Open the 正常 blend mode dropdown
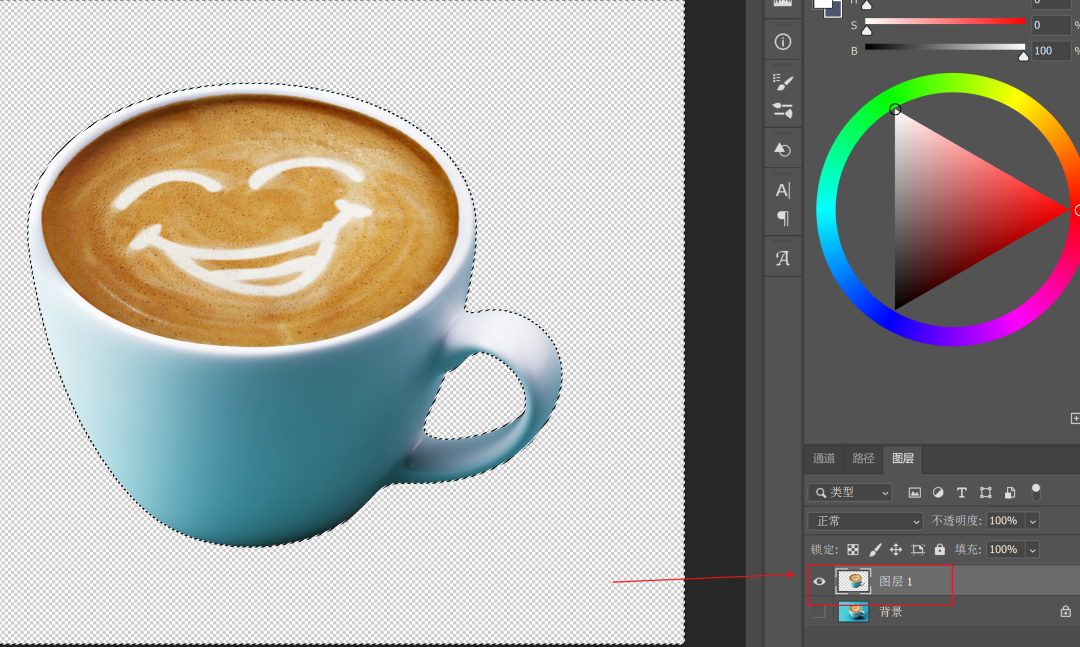Screen dimensions: 1080x647 (x=865, y=521)
